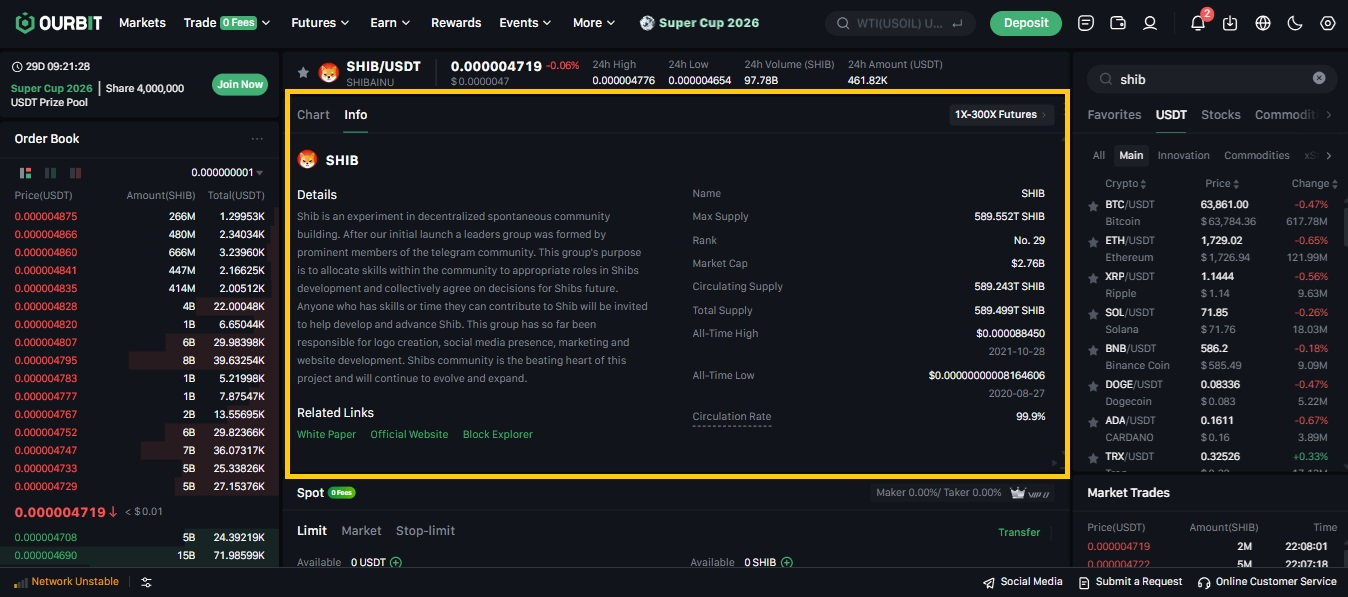Screen dimensions: 1348x597
Task: Open the White Paper link
Action: 326,434
